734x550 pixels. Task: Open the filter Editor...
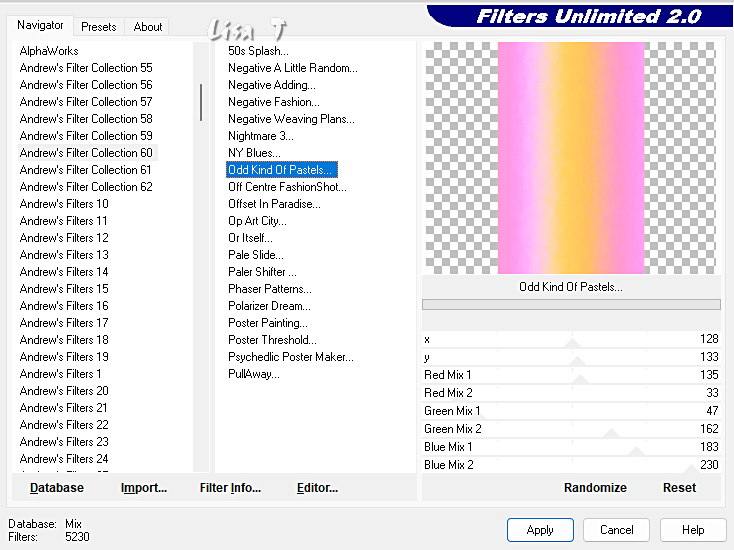[317, 488]
